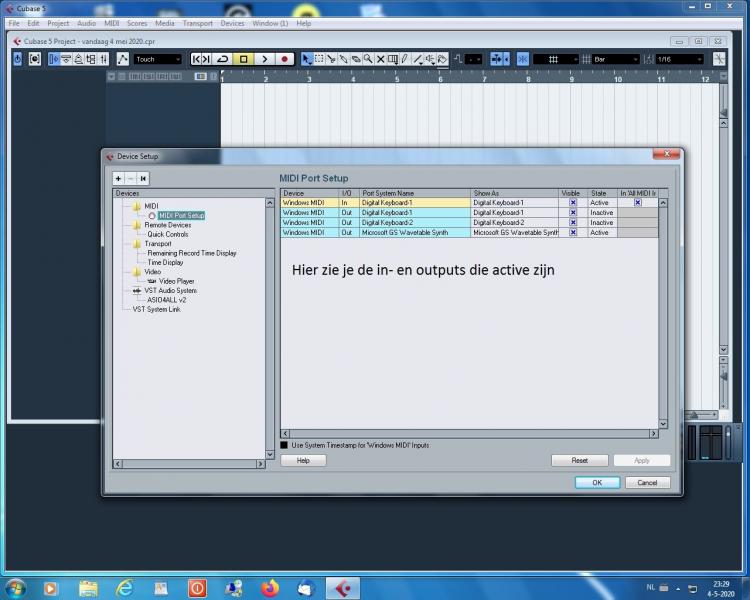Confirm with the OK button
This screenshot has height=600, width=750.
coord(597,482)
